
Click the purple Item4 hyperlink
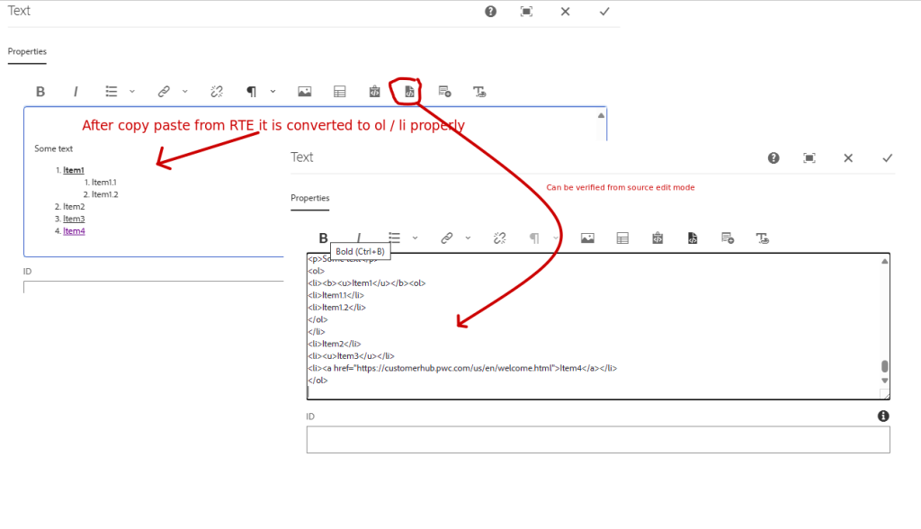coord(74,231)
